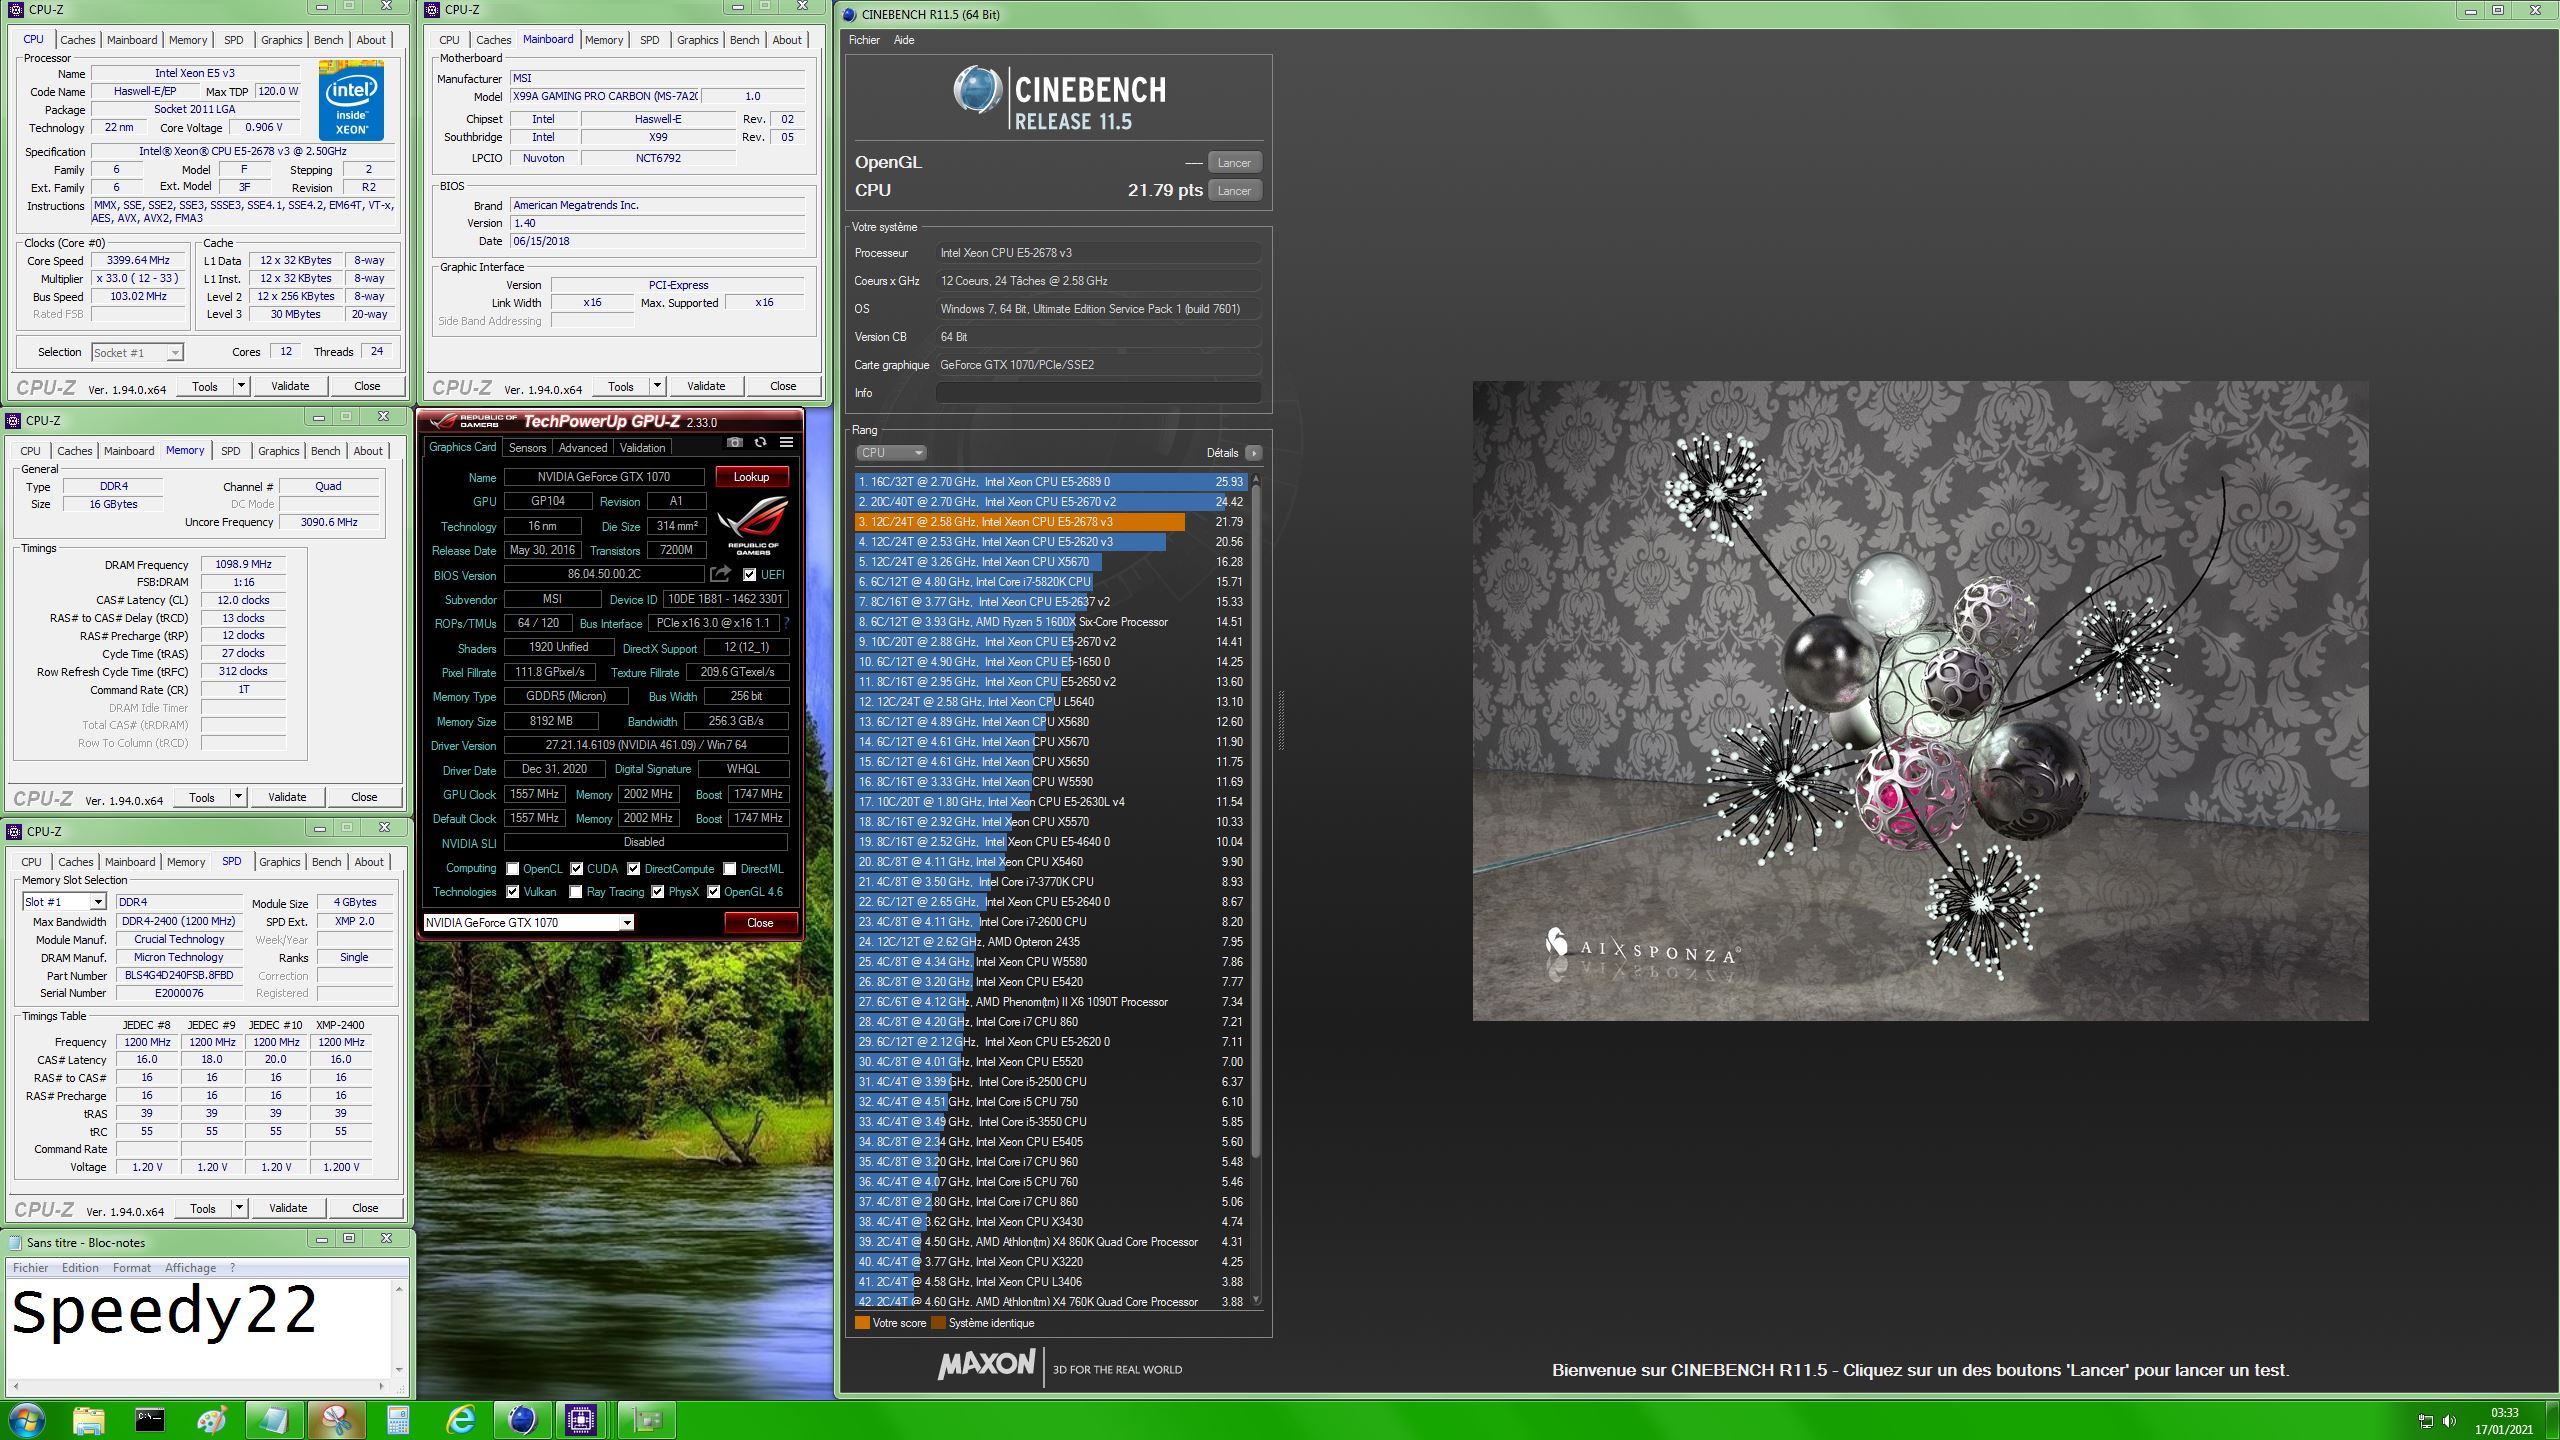Toggle the DirectML checkbox
The image size is (2560, 1440).
click(x=730, y=869)
